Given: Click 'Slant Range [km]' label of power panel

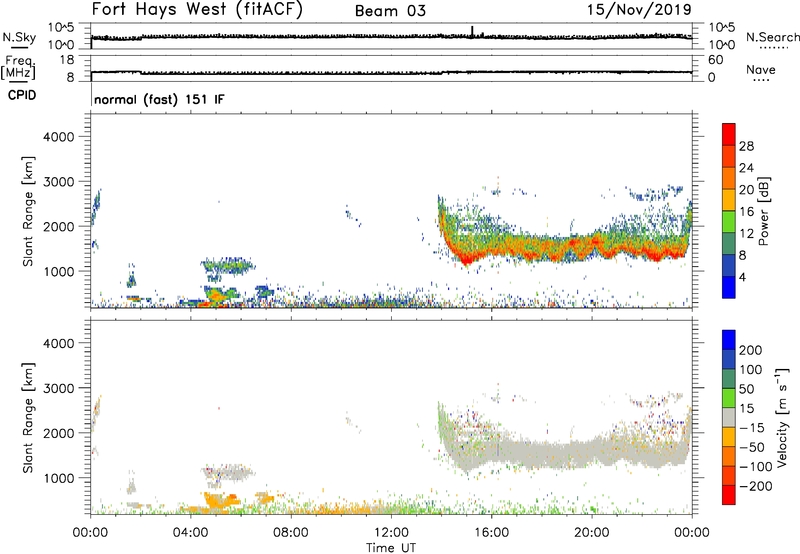Looking at the screenshot, I should point(28,212).
